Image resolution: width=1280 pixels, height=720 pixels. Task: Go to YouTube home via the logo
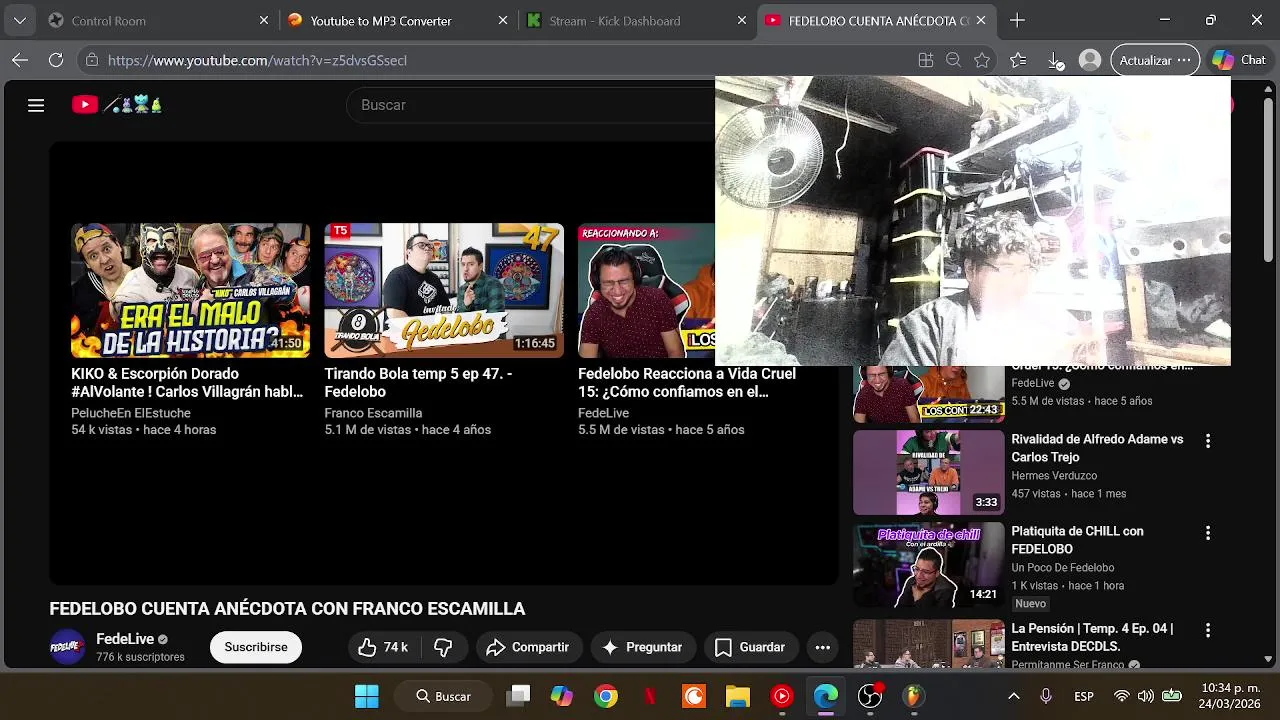[x=116, y=104]
